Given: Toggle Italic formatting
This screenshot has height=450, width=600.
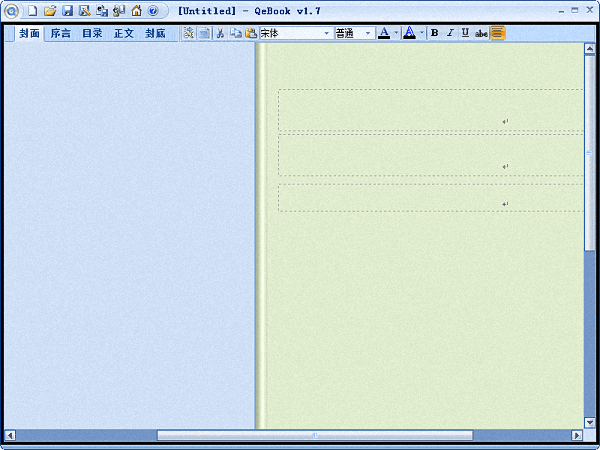Looking at the screenshot, I should click(450, 33).
